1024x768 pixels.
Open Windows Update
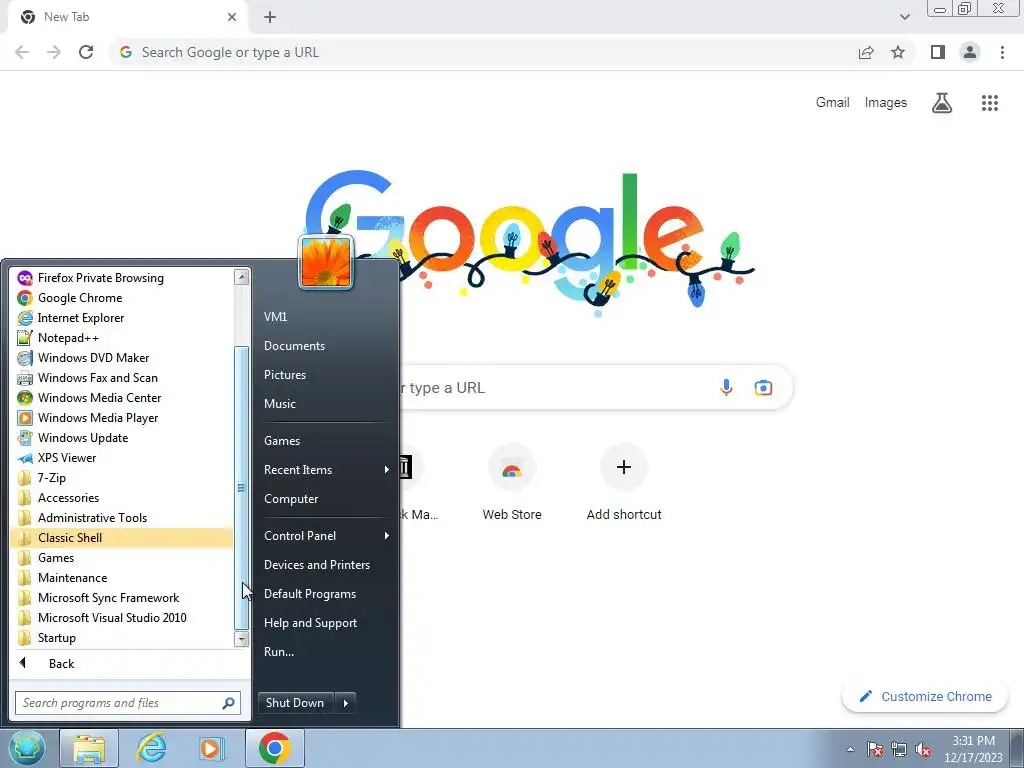pos(121,438)
